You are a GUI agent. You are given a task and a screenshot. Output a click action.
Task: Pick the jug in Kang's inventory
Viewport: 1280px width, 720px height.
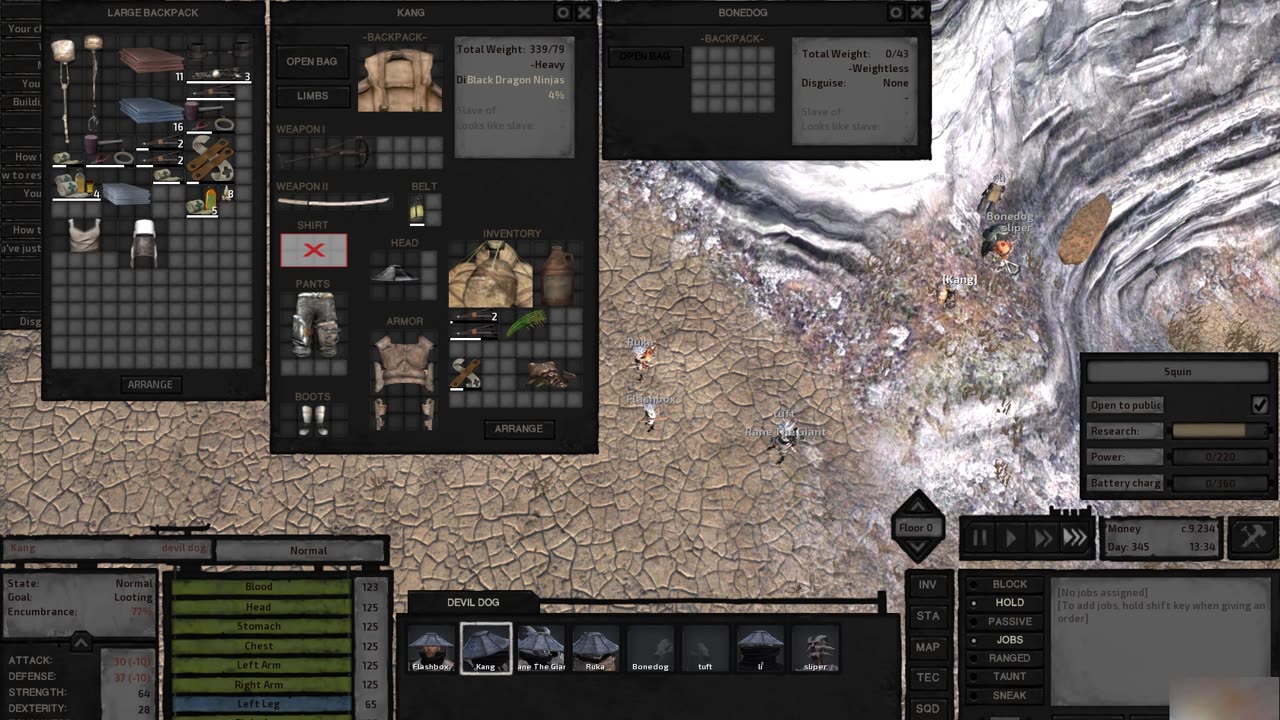point(560,275)
